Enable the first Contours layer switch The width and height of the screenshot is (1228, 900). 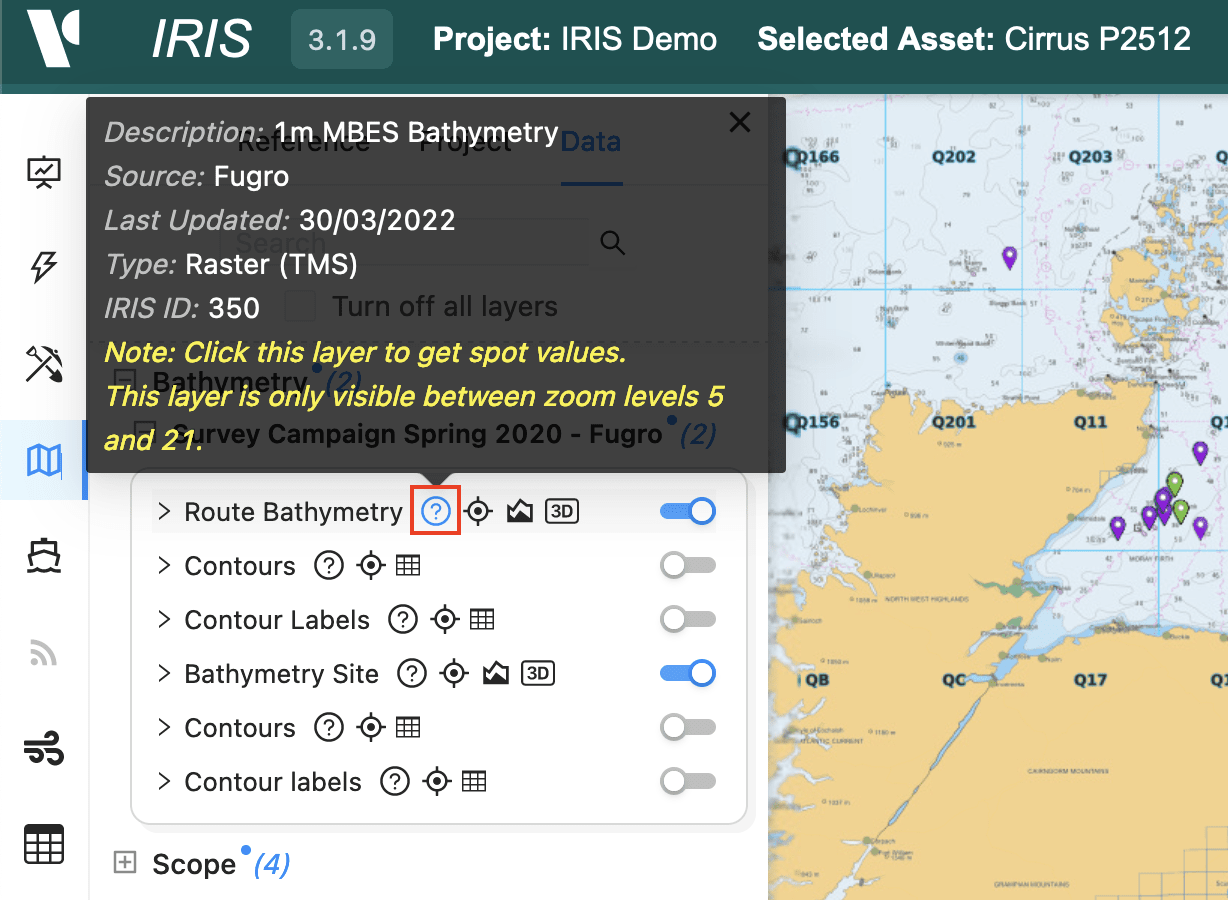pyautogui.click(x=688, y=566)
